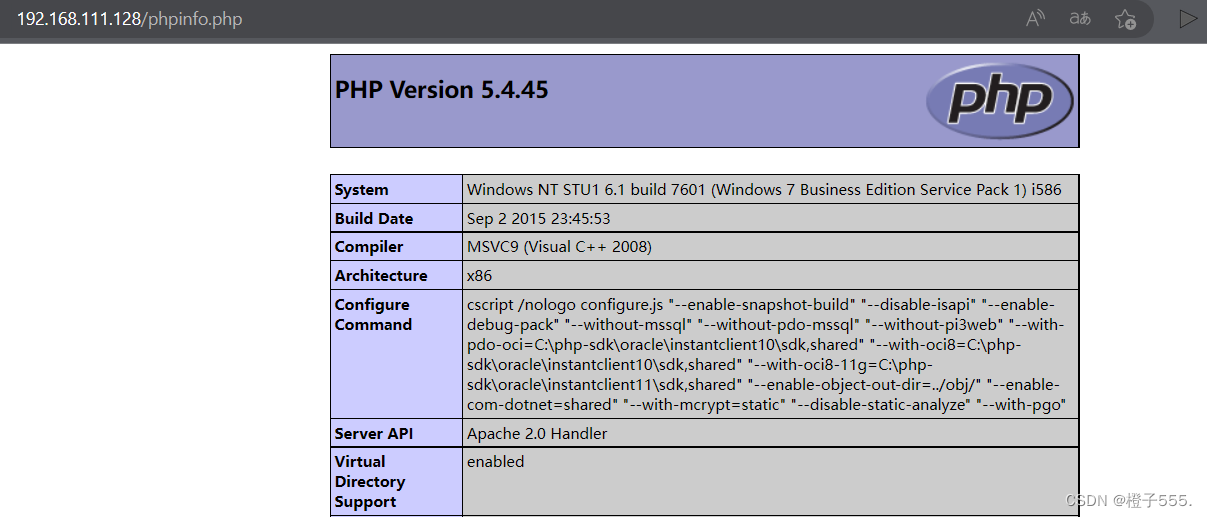Click the play-shaped icon at toolbar right edge
This screenshot has height=517, width=1207.
(x=1188, y=19)
